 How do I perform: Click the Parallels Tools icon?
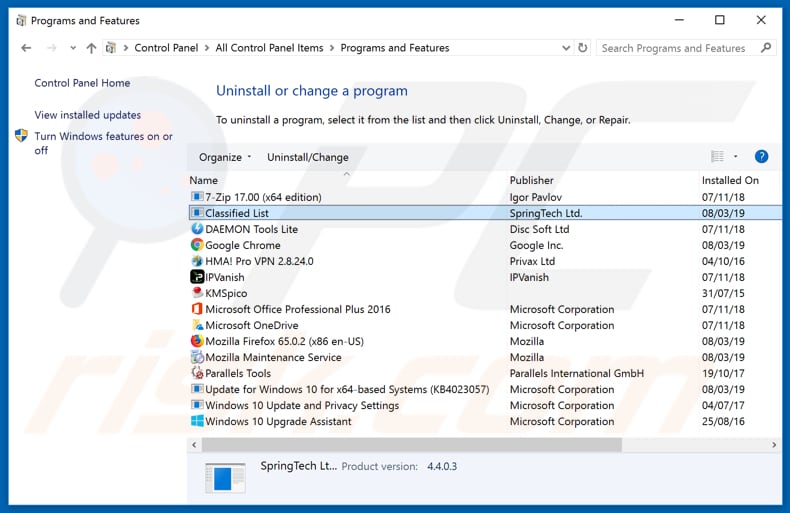[x=197, y=373]
